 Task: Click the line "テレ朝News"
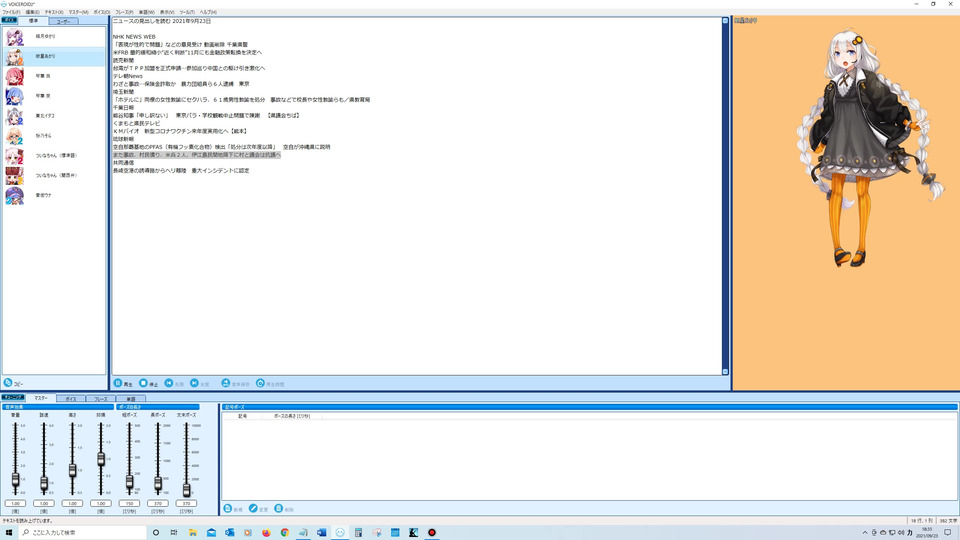tap(128, 76)
